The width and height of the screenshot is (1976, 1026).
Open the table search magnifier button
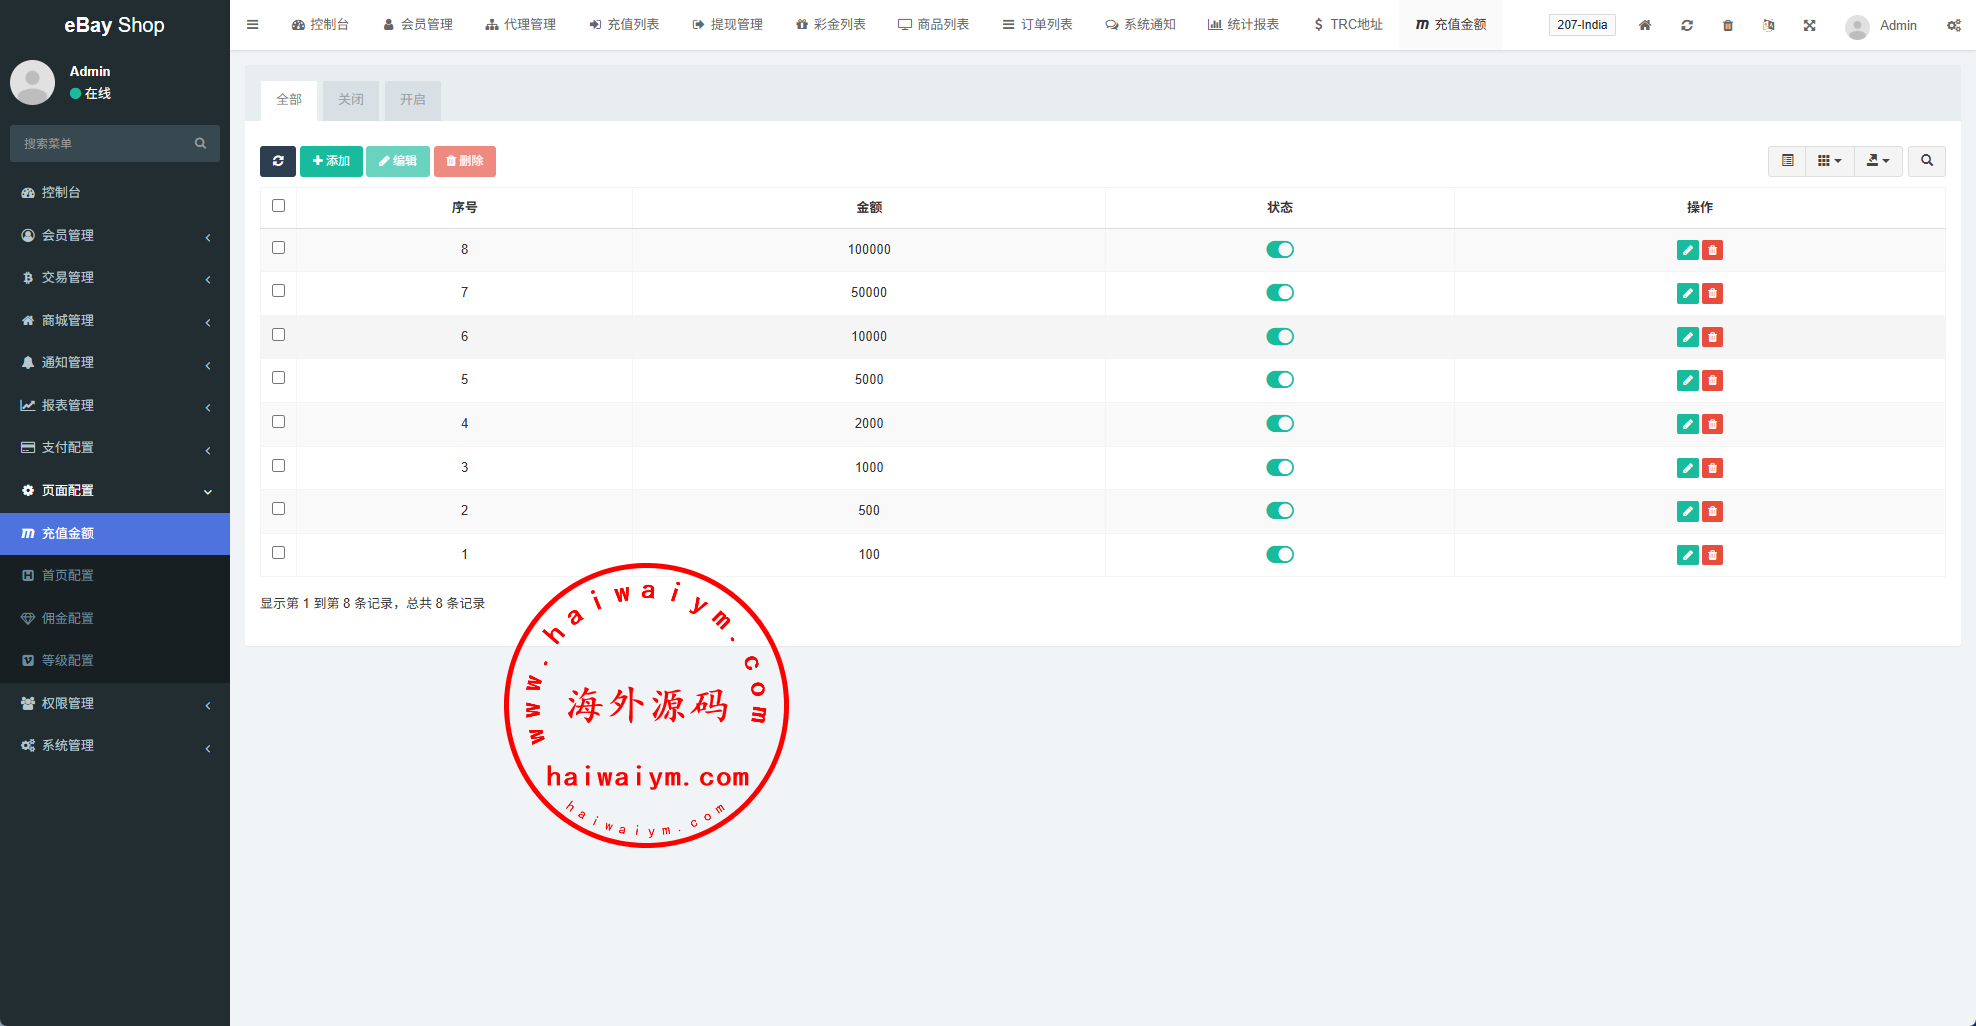1926,161
